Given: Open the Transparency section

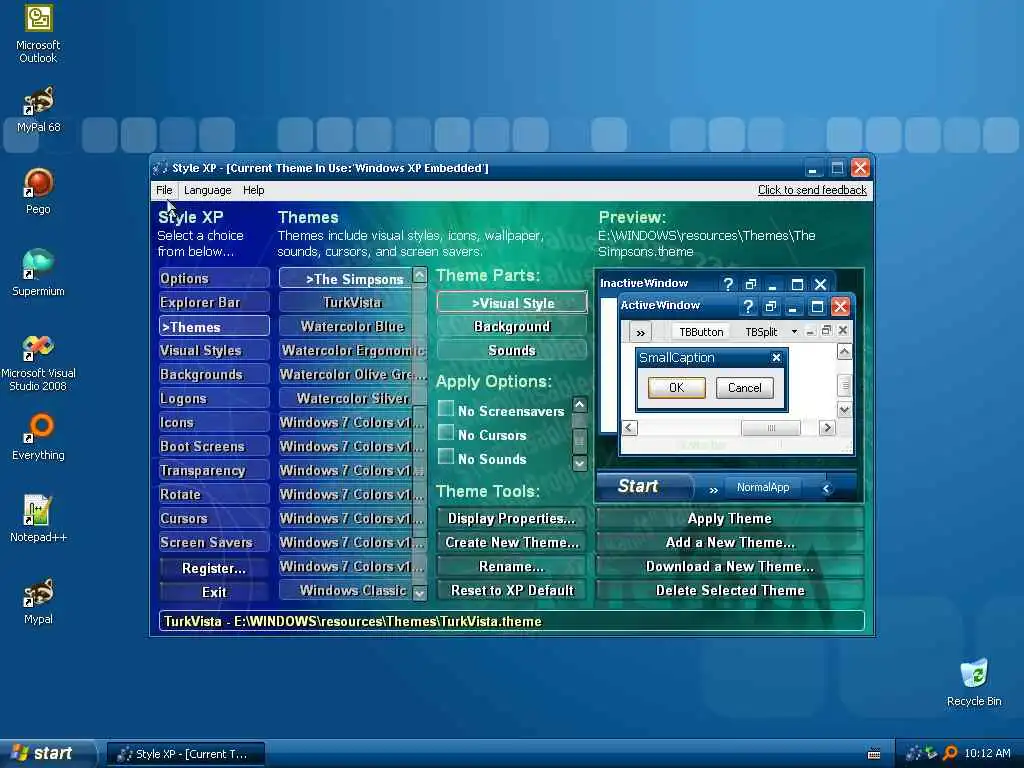Looking at the screenshot, I should pos(214,471).
